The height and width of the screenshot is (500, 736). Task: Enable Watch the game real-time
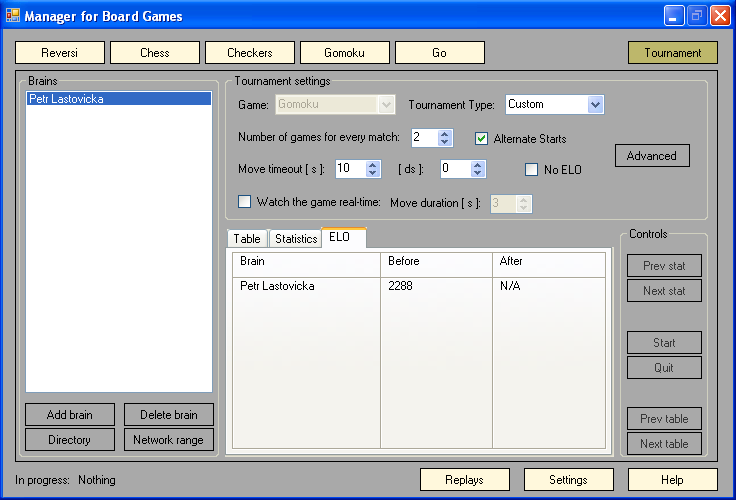[x=245, y=201]
